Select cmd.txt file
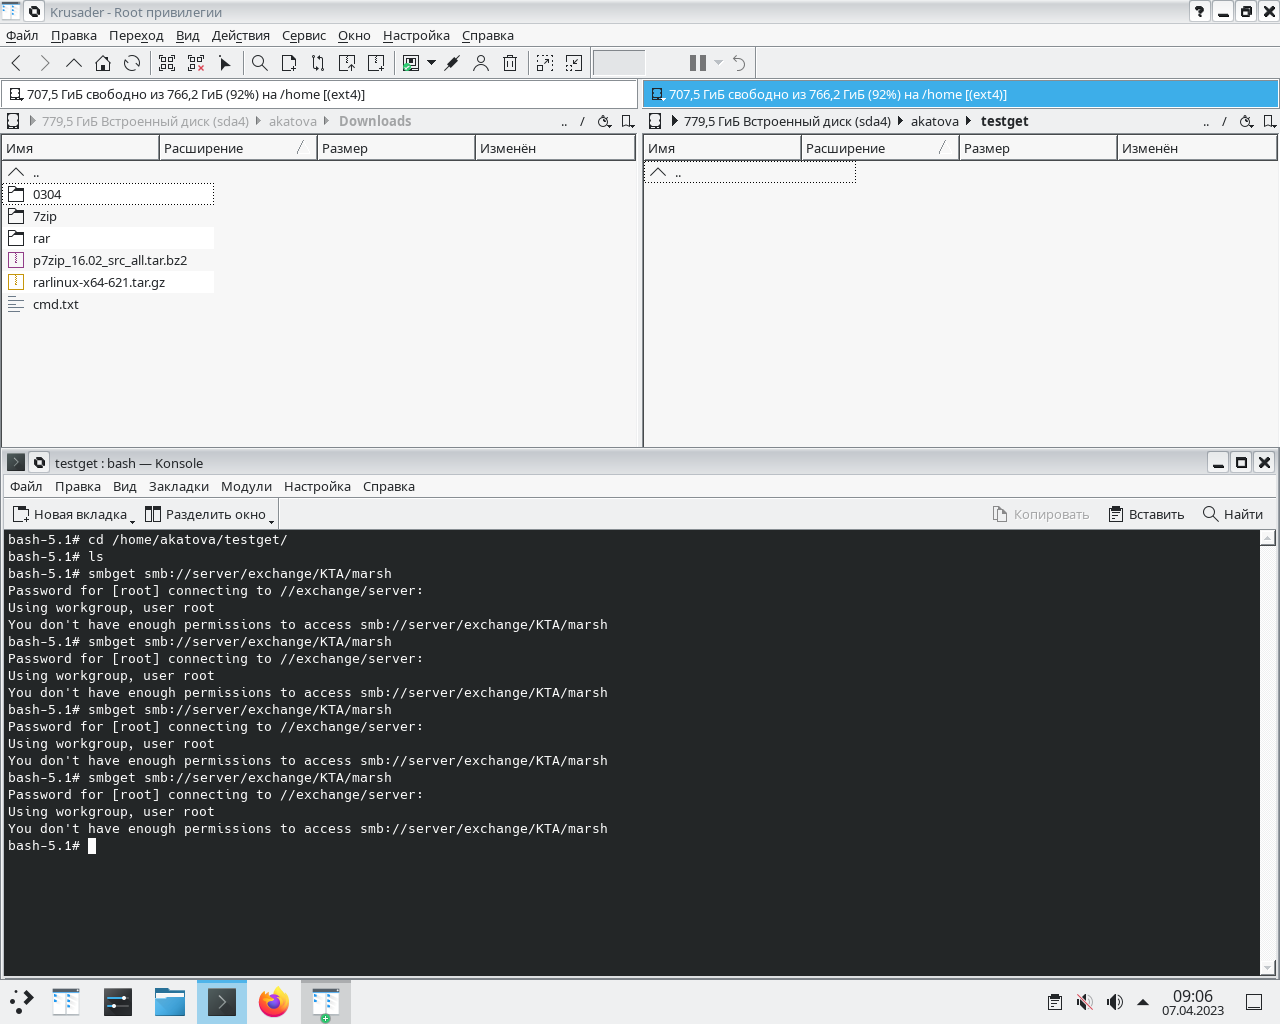 pyautogui.click(x=108, y=304)
